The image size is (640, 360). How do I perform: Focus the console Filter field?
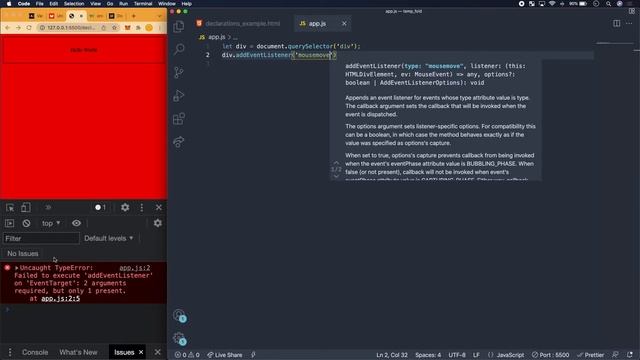pyautogui.click(x=41, y=238)
